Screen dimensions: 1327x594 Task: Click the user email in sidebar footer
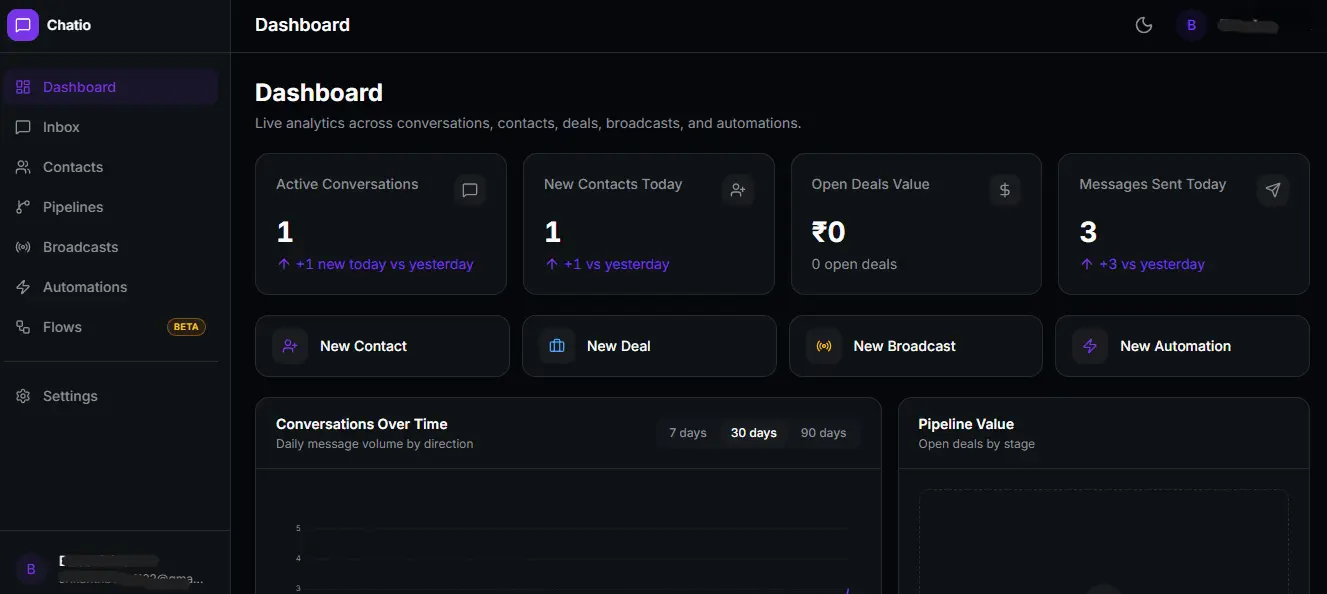click(130, 579)
